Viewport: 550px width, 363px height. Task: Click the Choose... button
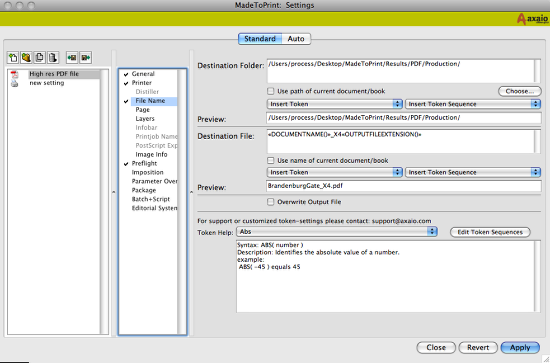click(519, 91)
